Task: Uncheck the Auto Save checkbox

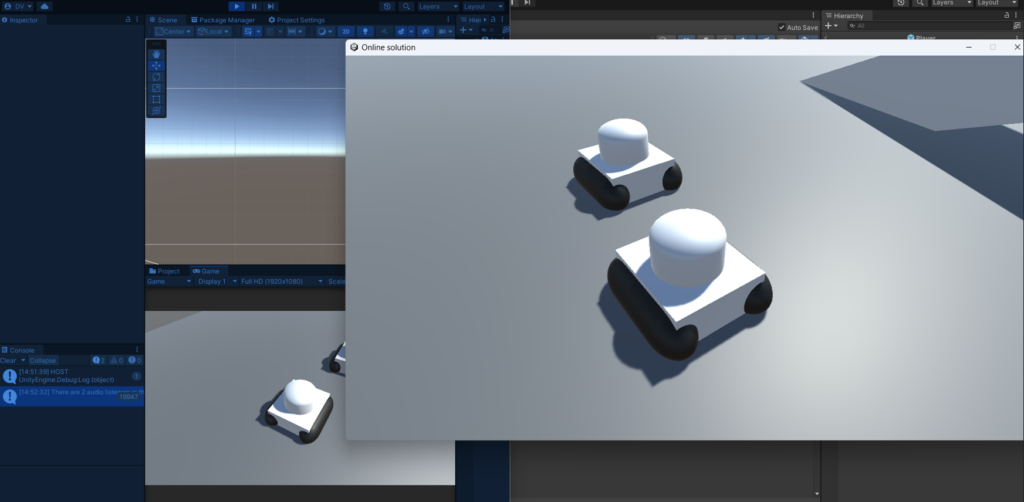Action: (x=782, y=28)
